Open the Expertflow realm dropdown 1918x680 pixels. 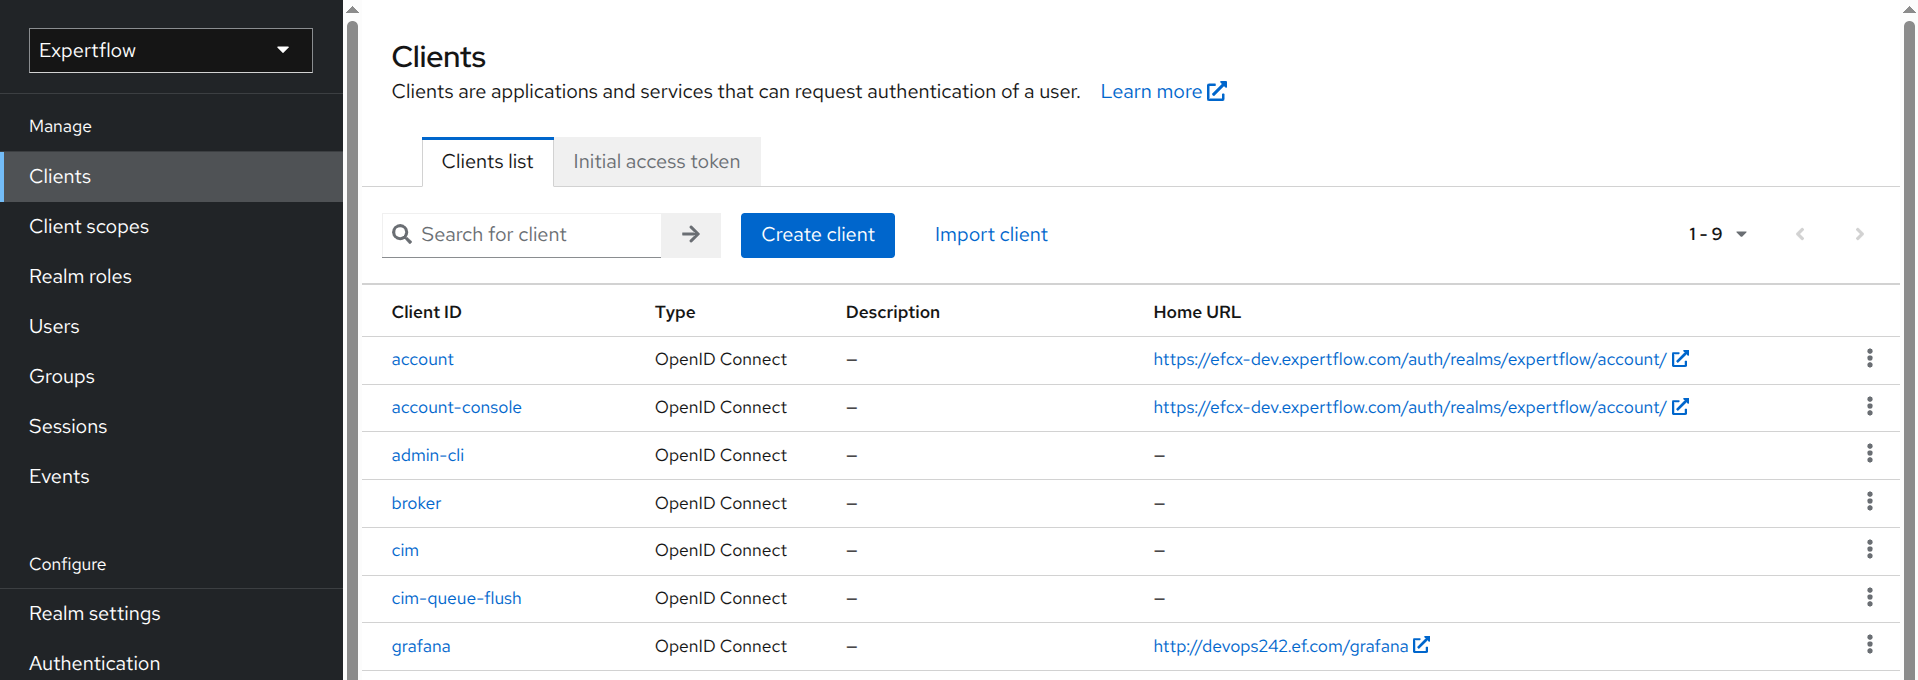click(x=170, y=50)
